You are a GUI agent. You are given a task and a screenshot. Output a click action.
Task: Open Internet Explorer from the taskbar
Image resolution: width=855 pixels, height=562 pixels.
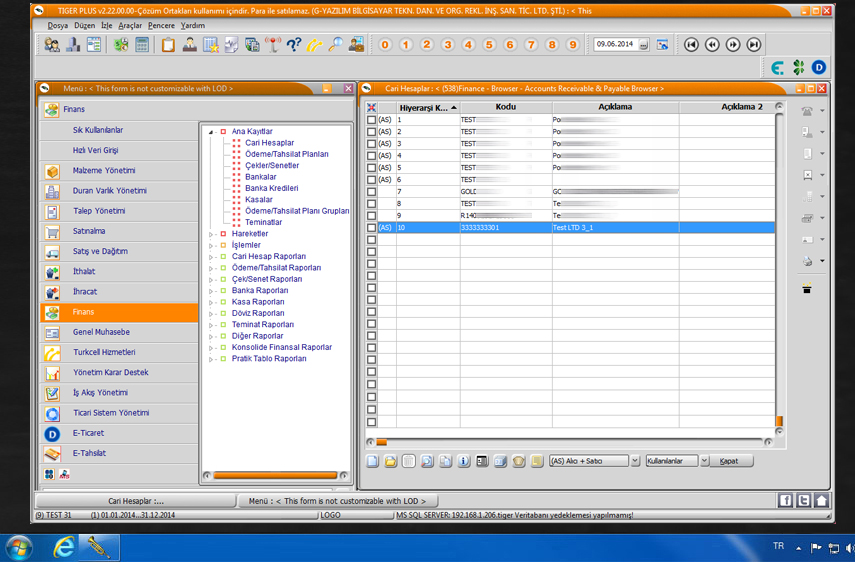click(x=63, y=547)
